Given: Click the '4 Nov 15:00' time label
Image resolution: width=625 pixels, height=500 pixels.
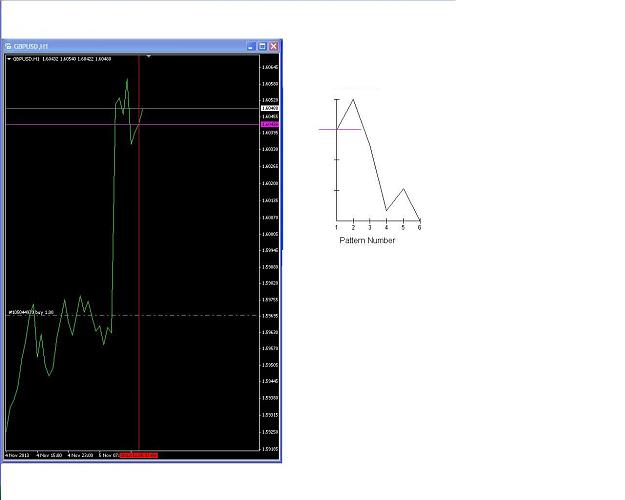Looking at the screenshot, I should [x=49, y=455].
